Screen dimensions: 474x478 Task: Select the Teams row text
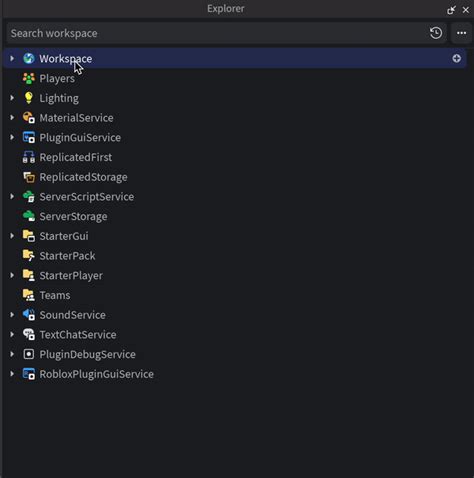[x=55, y=295]
